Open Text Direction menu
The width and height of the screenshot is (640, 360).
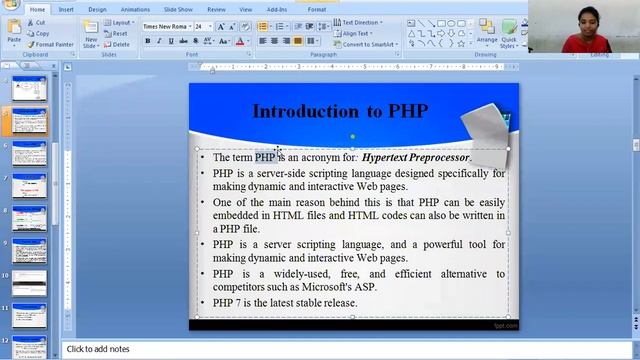pos(358,22)
